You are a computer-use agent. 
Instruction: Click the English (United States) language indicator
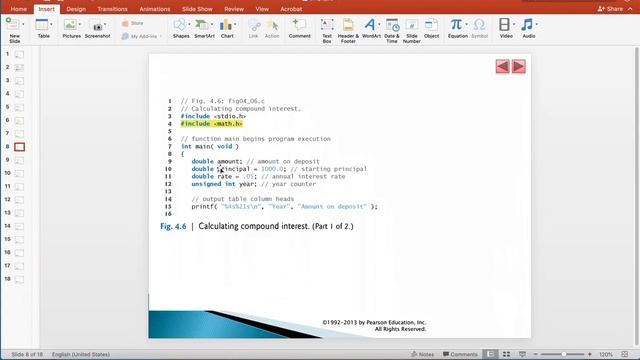click(x=81, y=354)
